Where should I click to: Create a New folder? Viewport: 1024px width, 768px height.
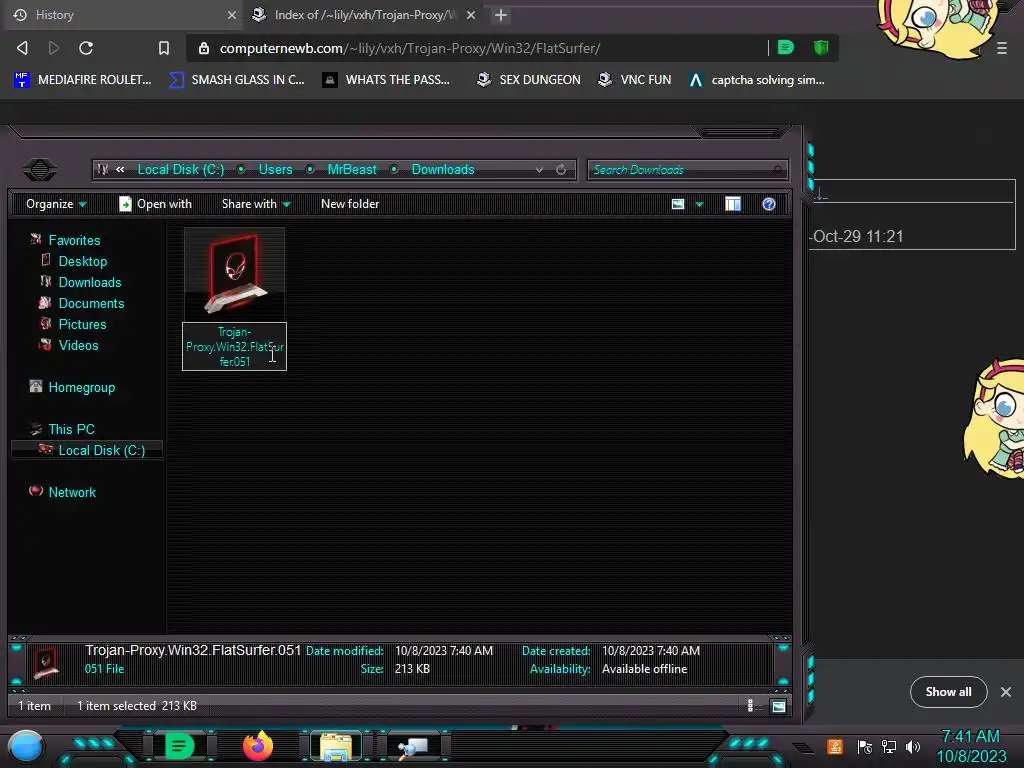(x=349, y=204)
